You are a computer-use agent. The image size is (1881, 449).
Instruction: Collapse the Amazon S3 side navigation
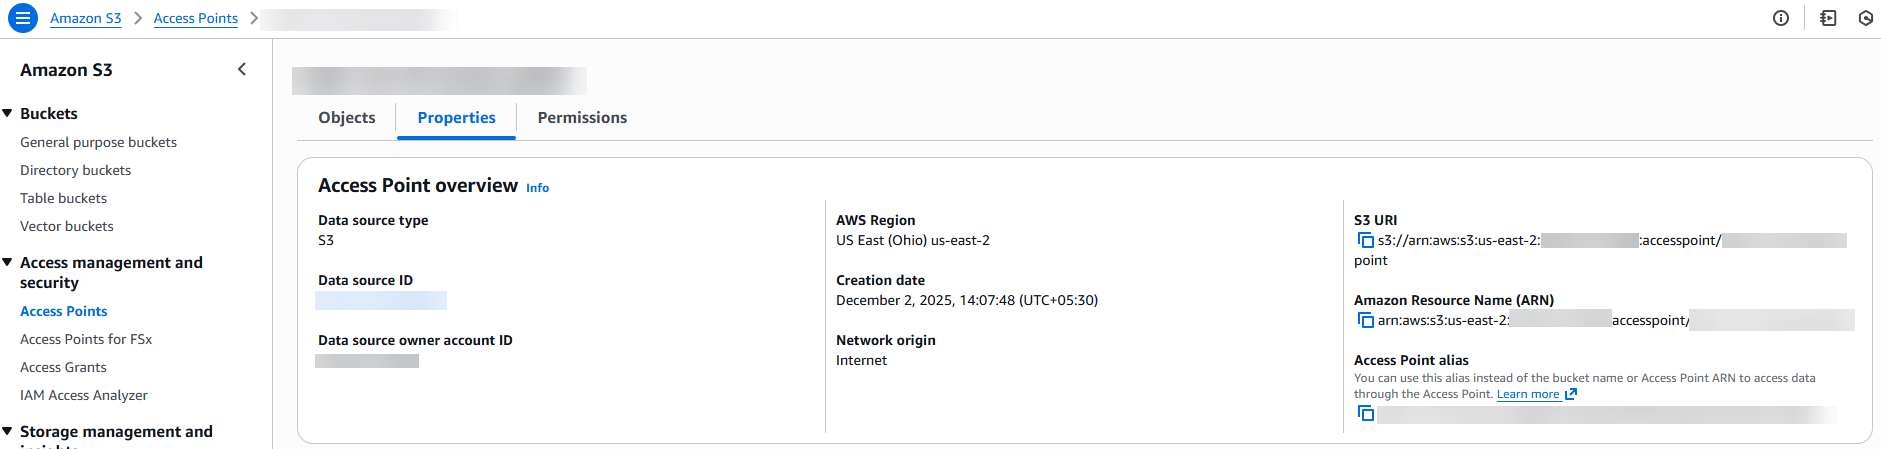point(242,69)
